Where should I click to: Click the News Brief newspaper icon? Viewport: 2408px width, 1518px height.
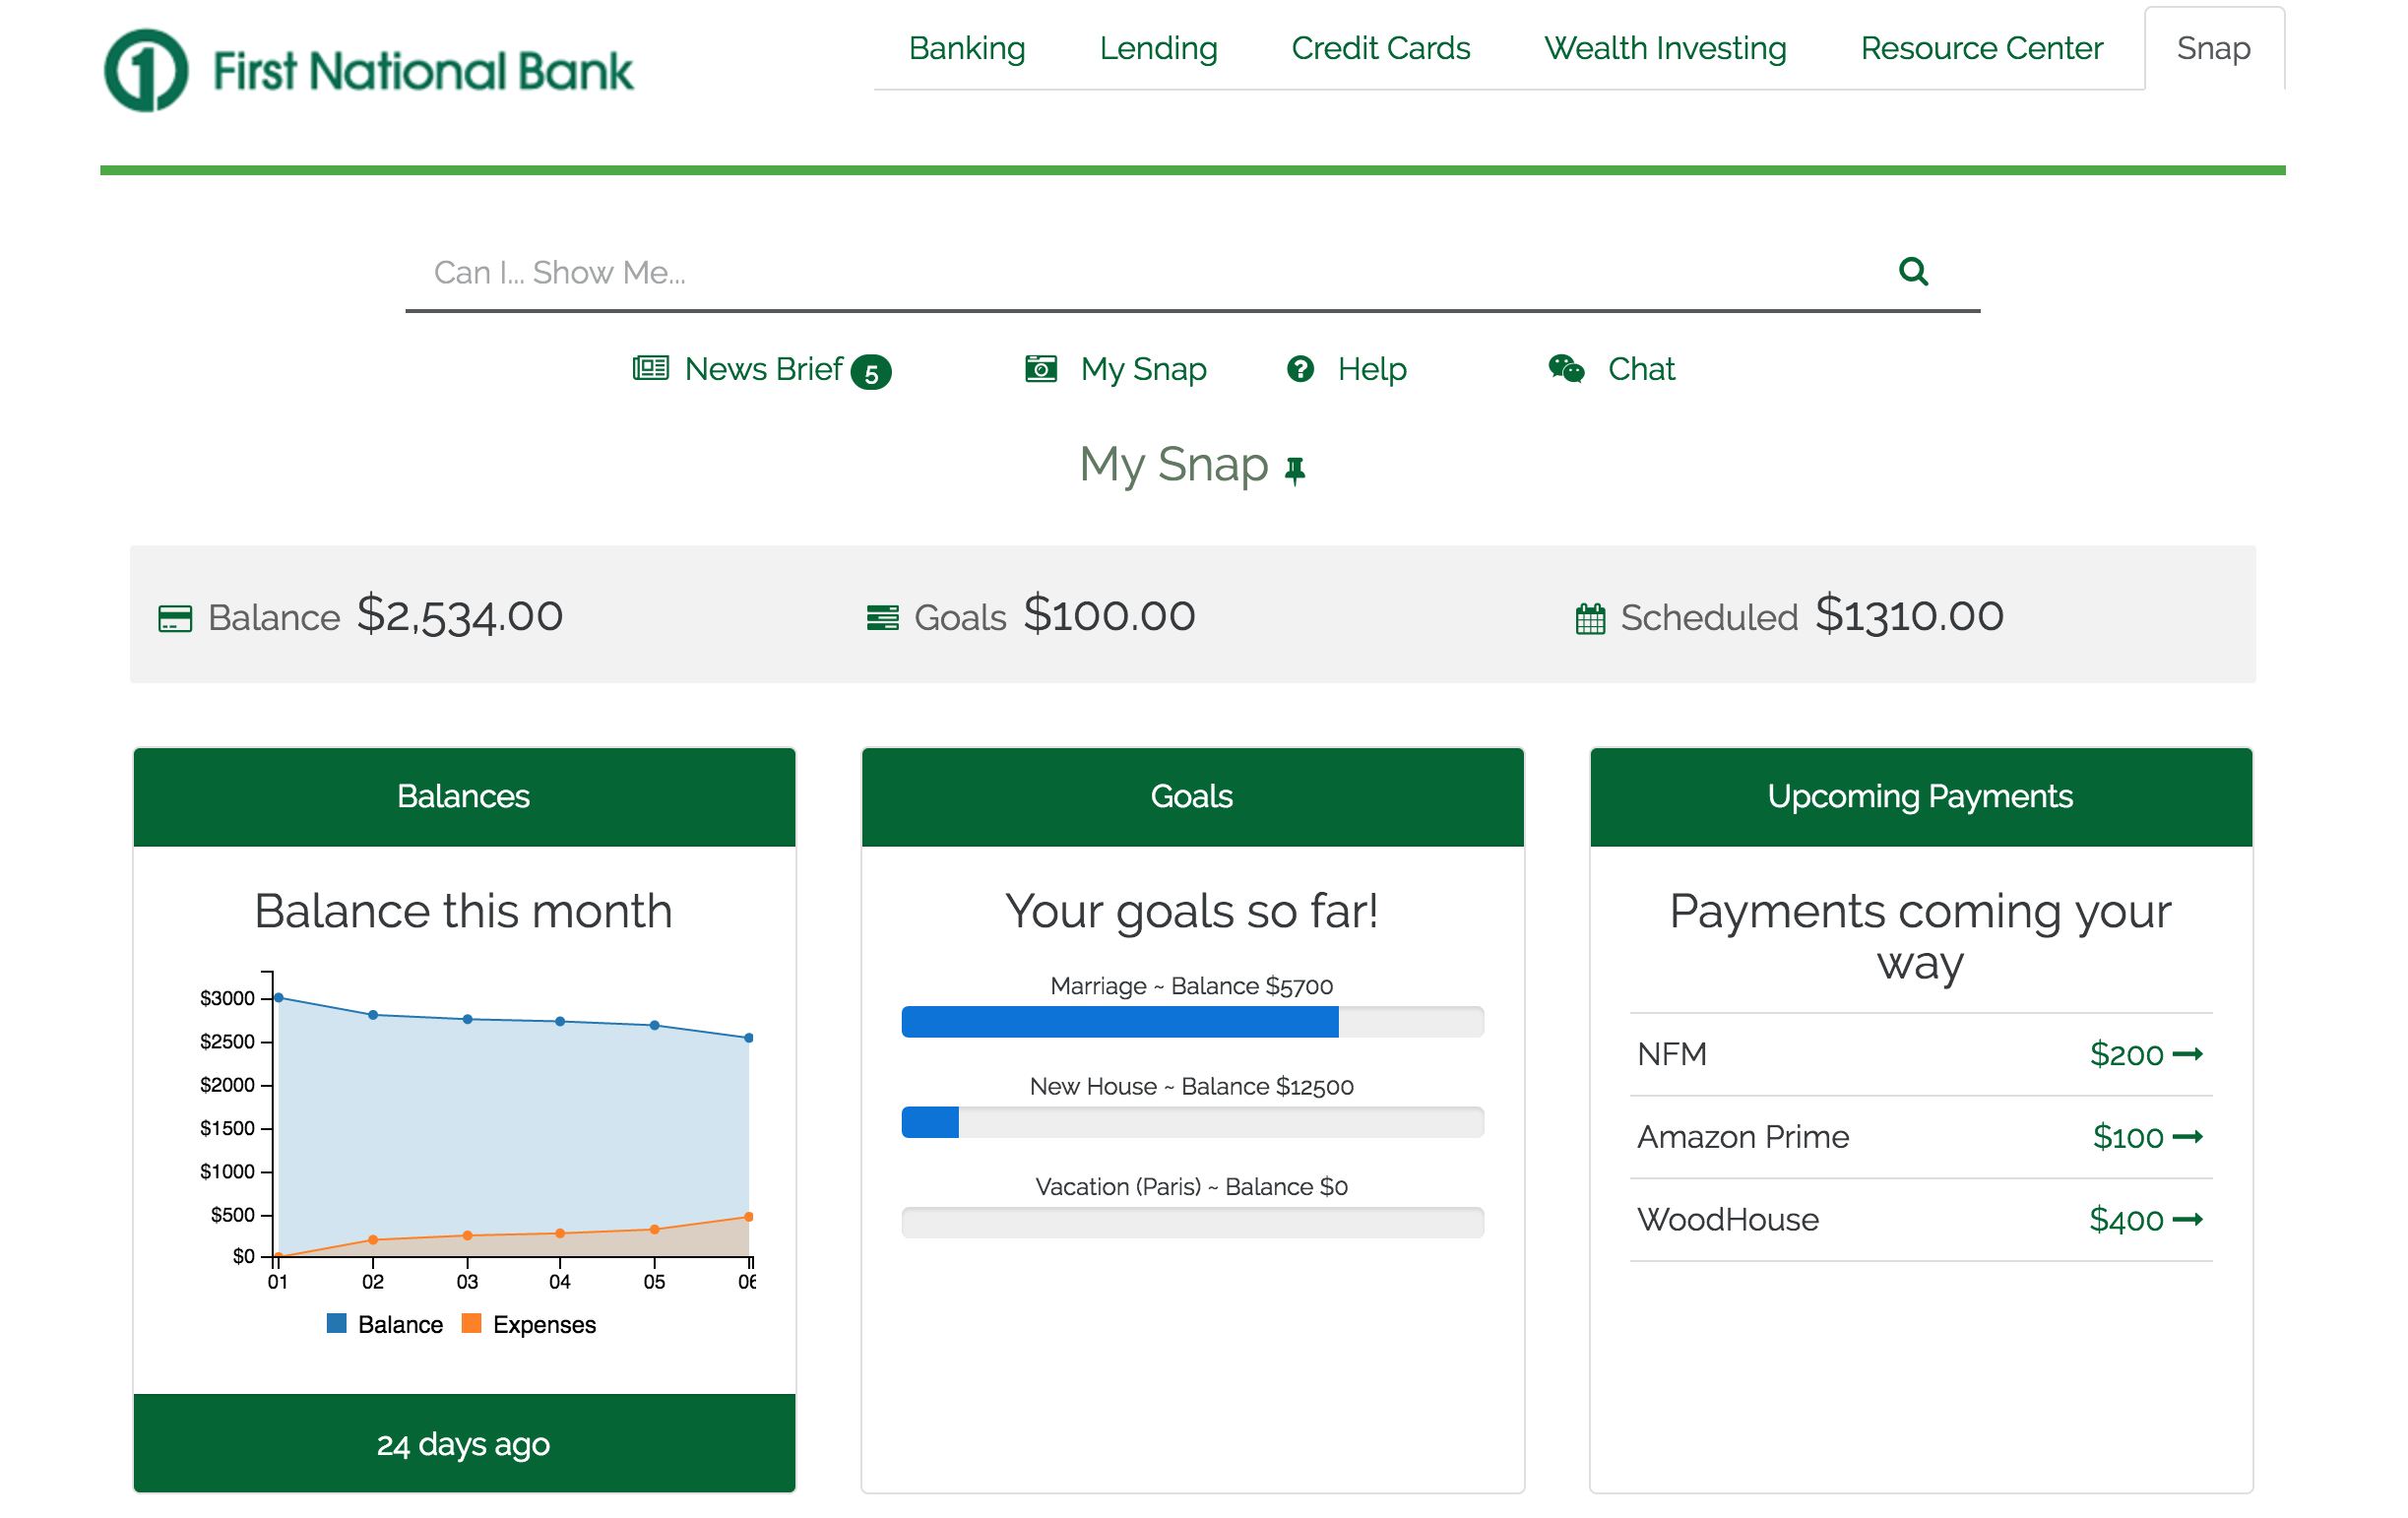[x=650, y=368]
